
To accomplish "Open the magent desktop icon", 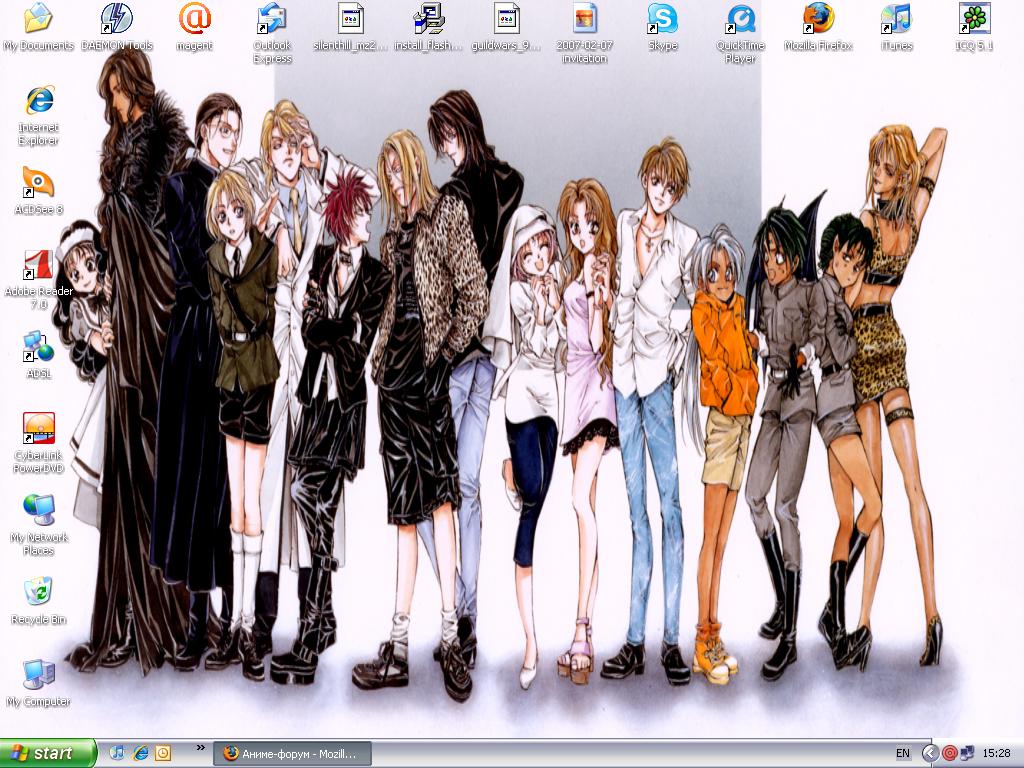I will [195, 27].
